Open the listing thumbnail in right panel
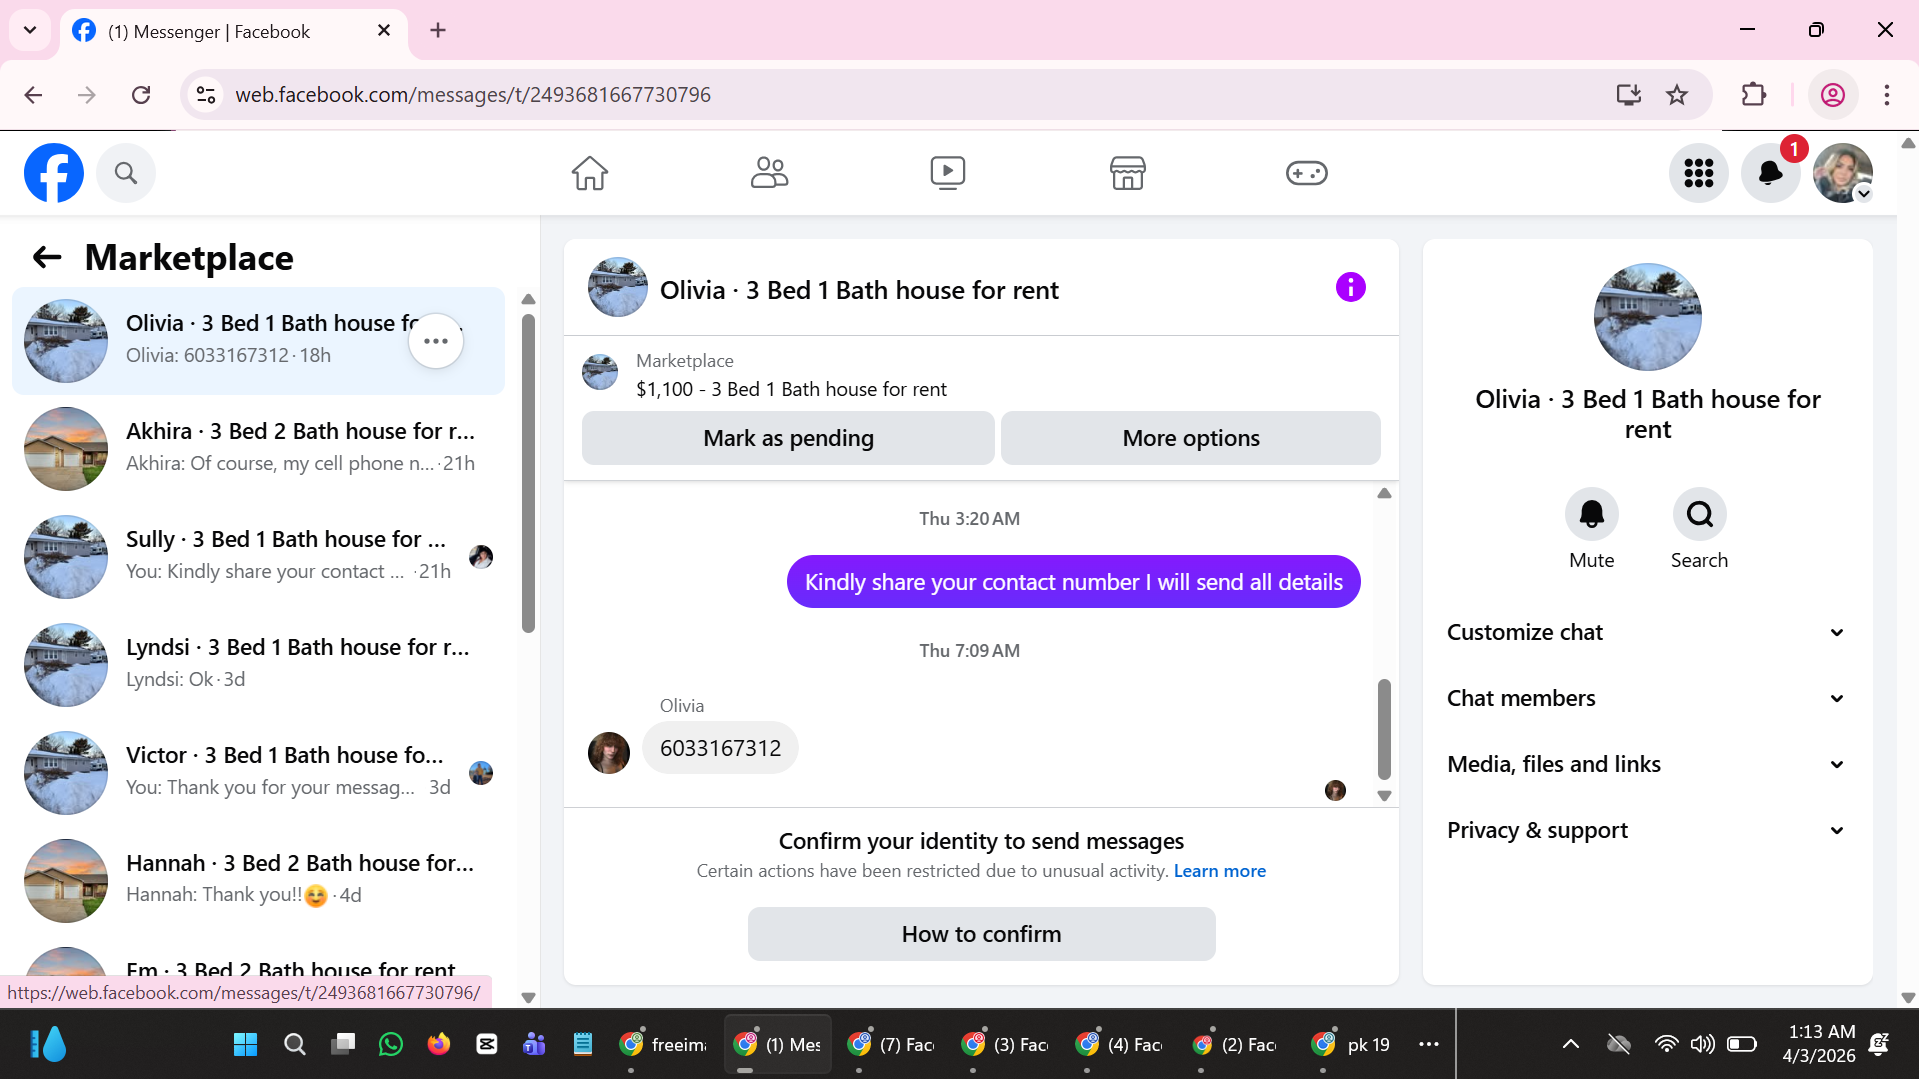The image size is (1919, 1079). pos(1647,317)
